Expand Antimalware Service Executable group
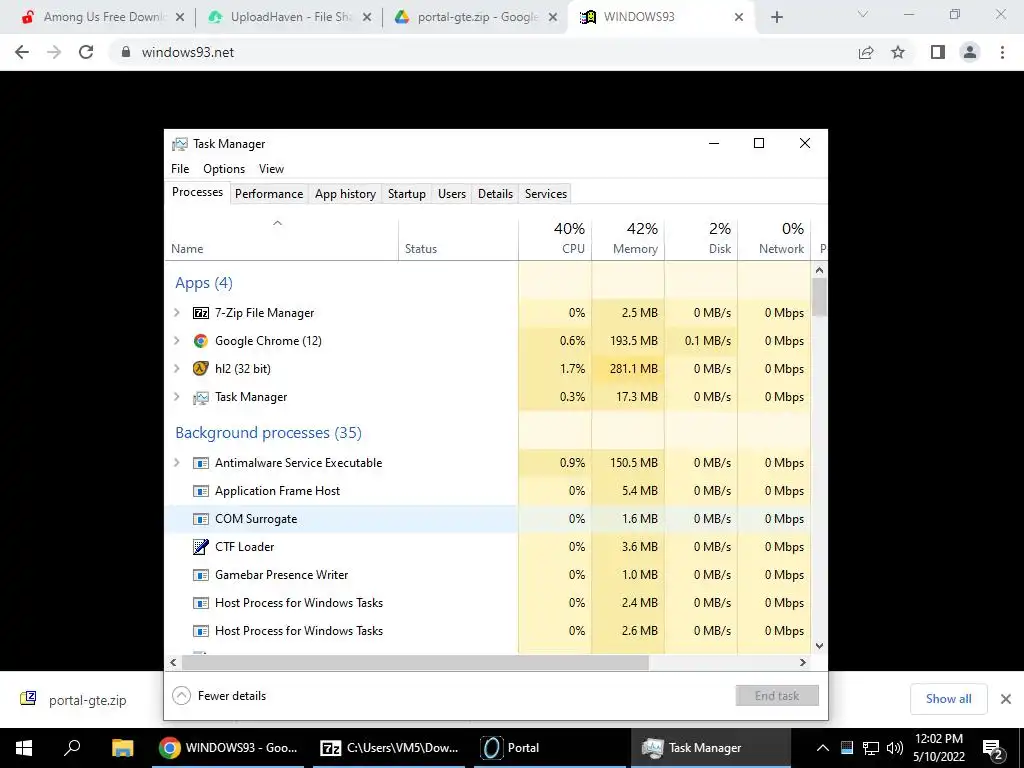Viewport: 1024px width, 768px height. (x=176, y=462)
